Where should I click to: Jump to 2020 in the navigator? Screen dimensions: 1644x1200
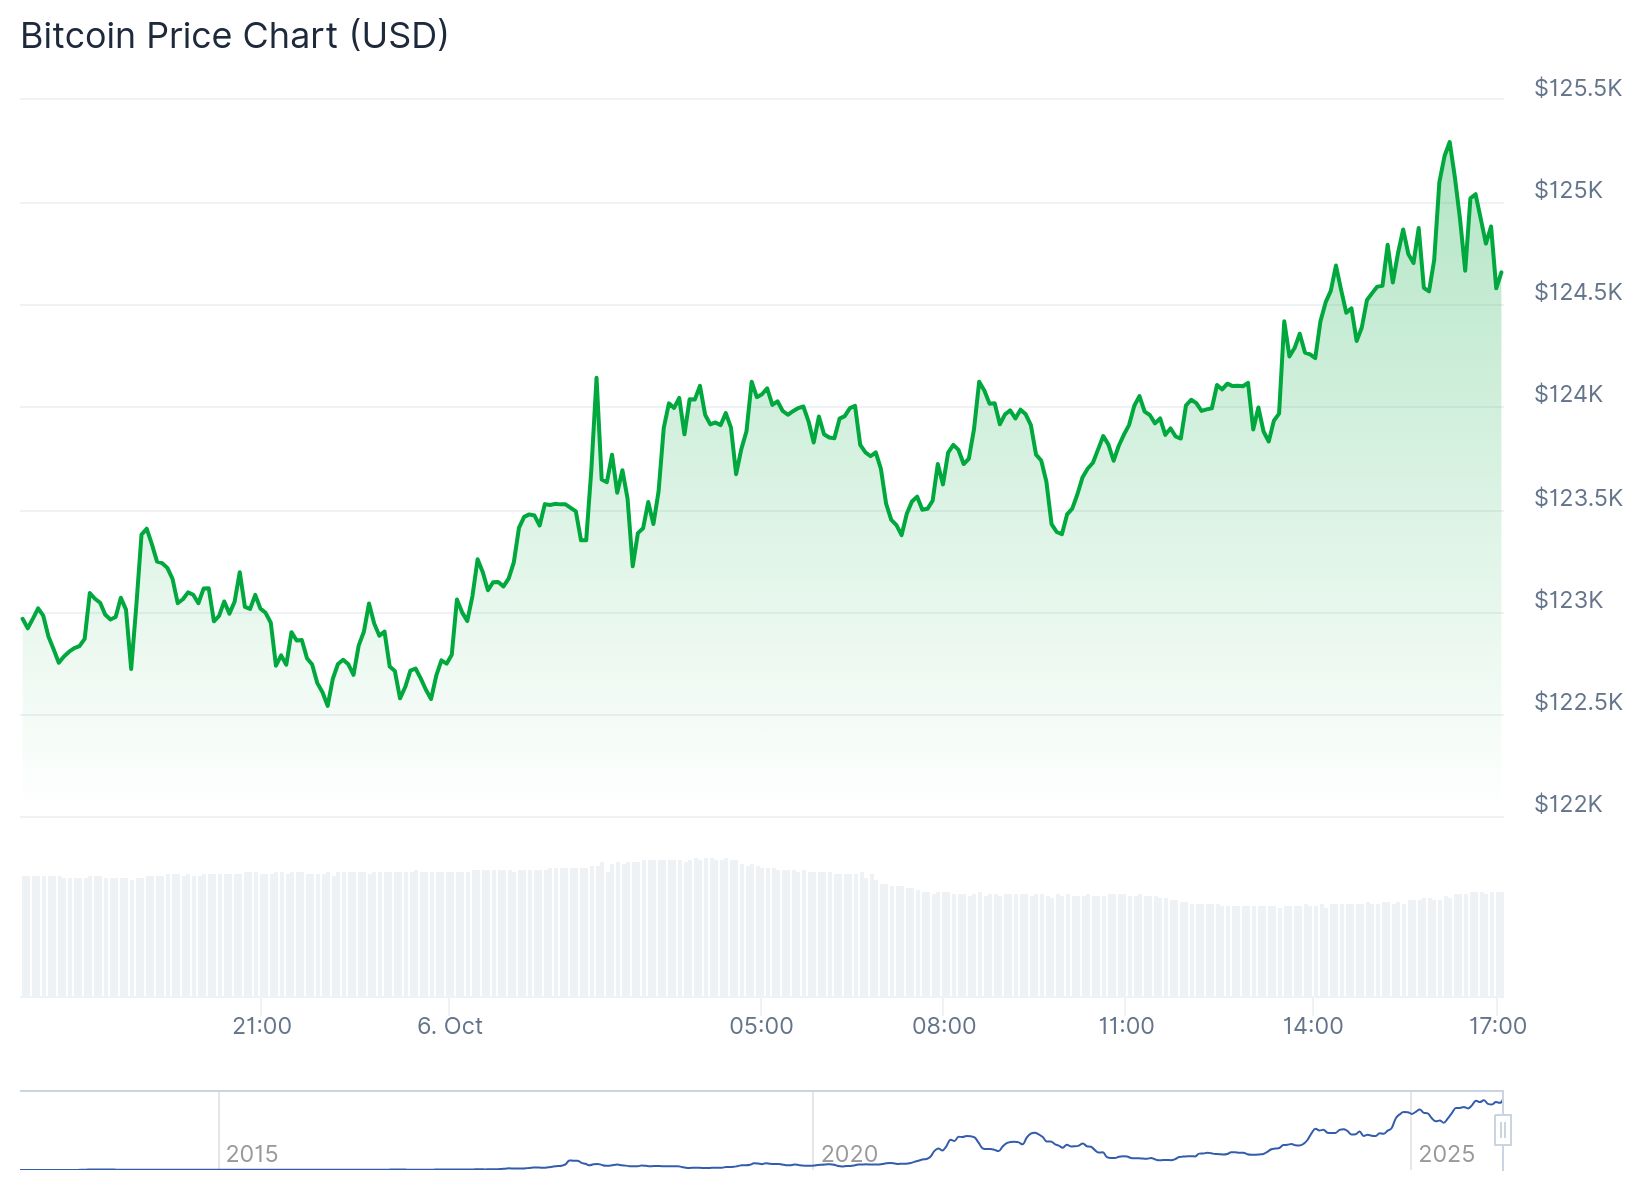849,1154
